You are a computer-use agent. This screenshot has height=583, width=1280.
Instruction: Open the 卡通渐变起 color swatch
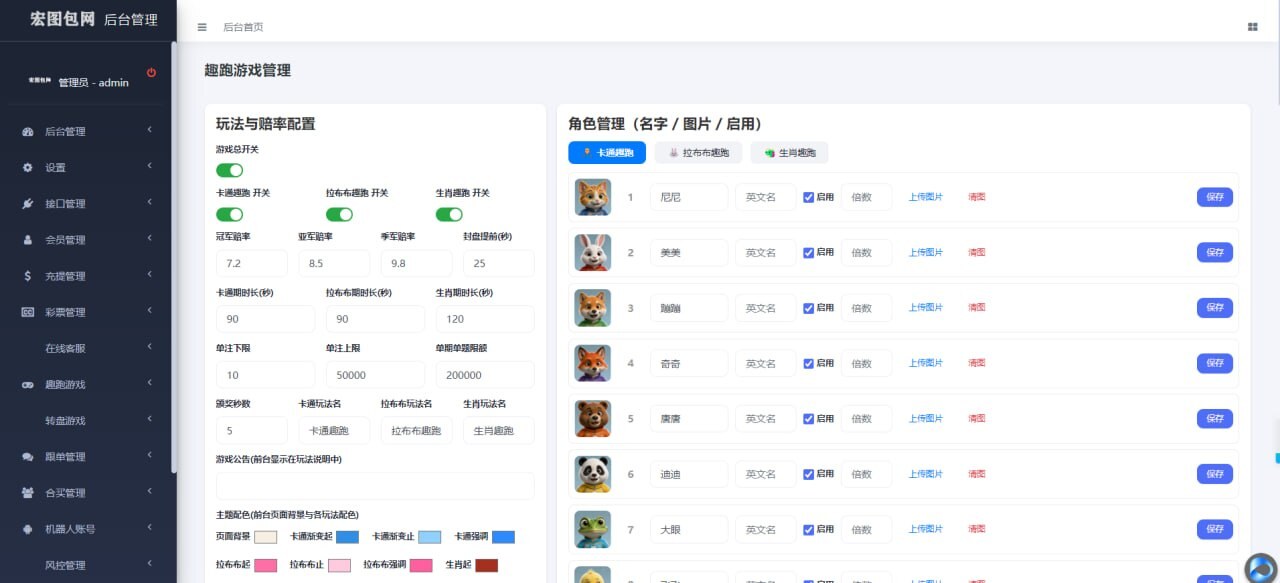(347, 537)
